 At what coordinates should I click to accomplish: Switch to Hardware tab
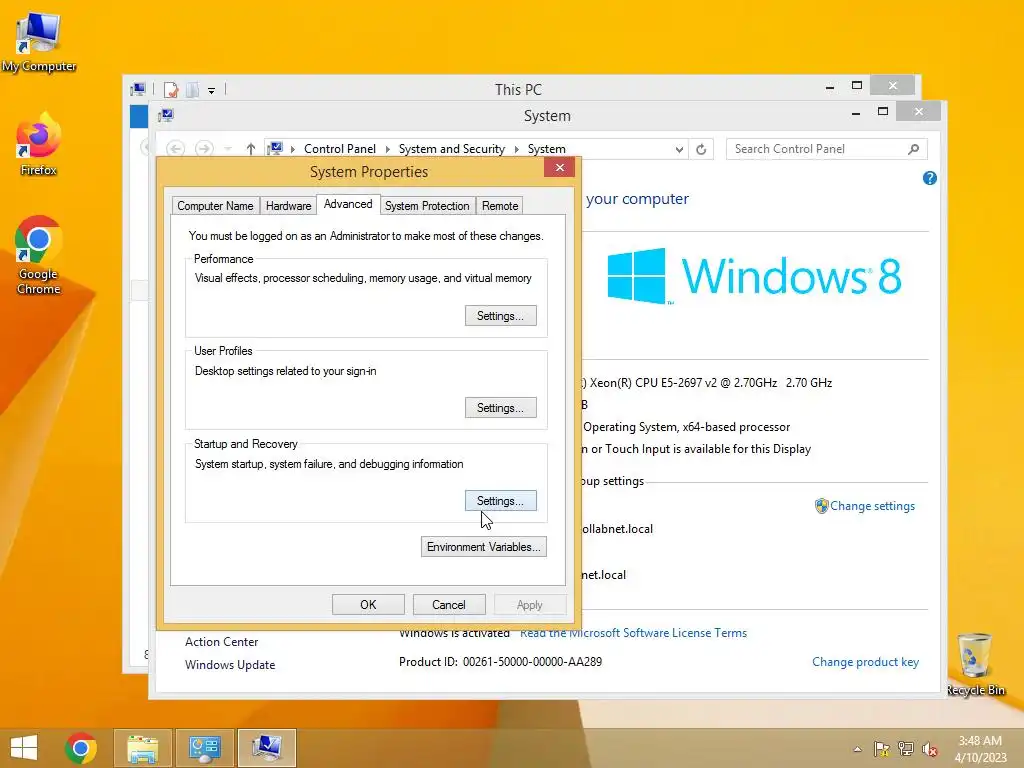288,206
